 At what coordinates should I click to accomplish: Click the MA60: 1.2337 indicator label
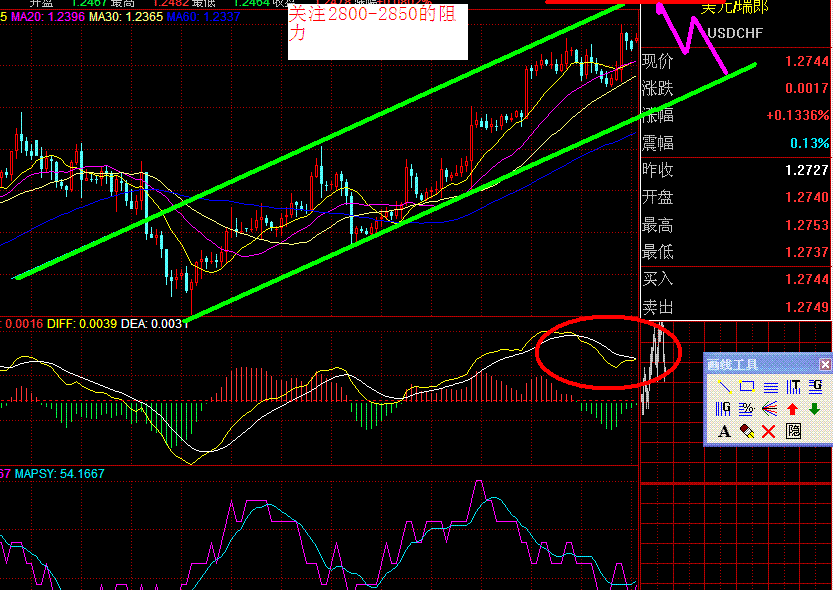(203, 17)
